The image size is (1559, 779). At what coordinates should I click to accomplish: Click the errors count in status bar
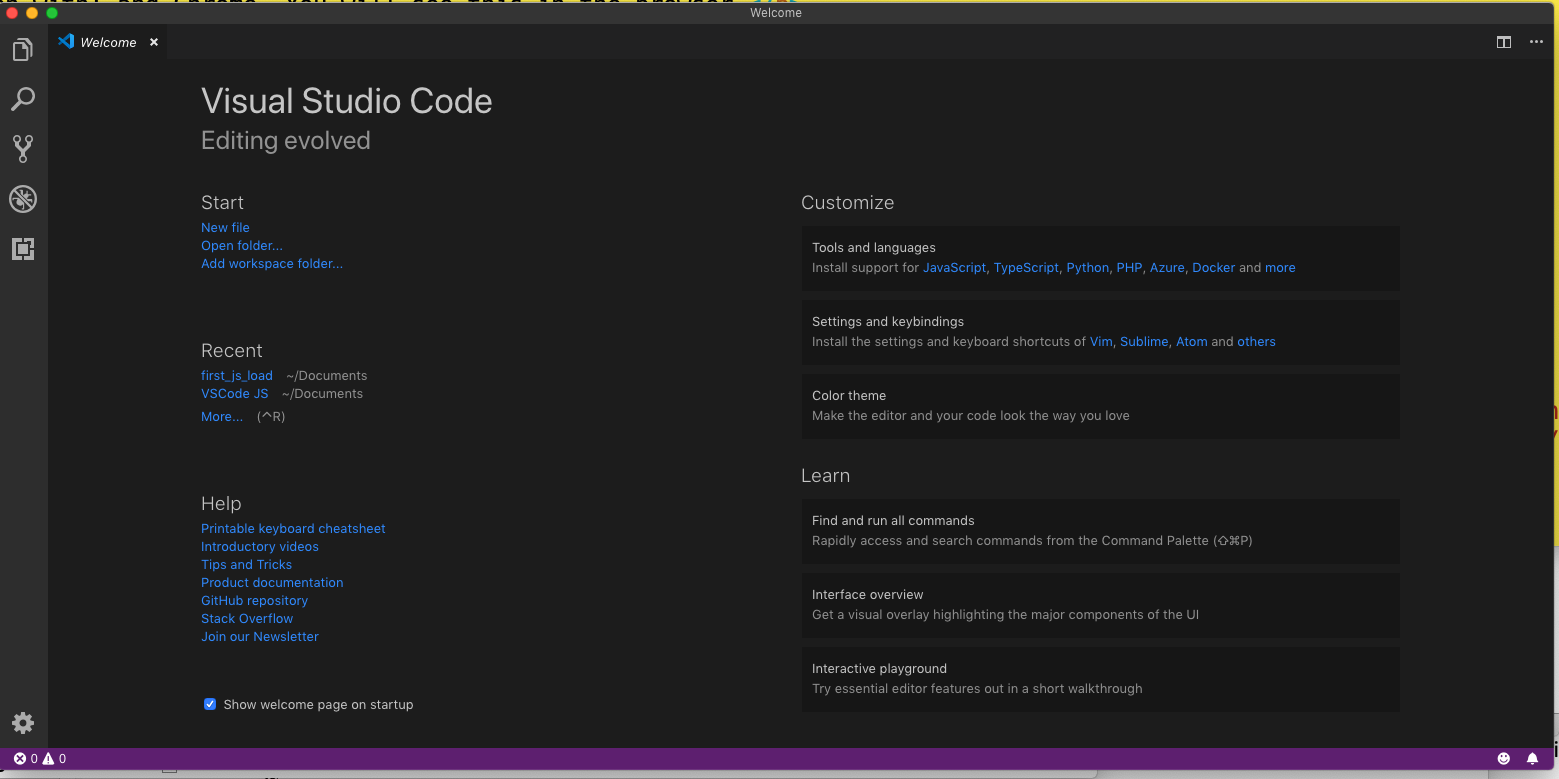(x=26, y=759)
